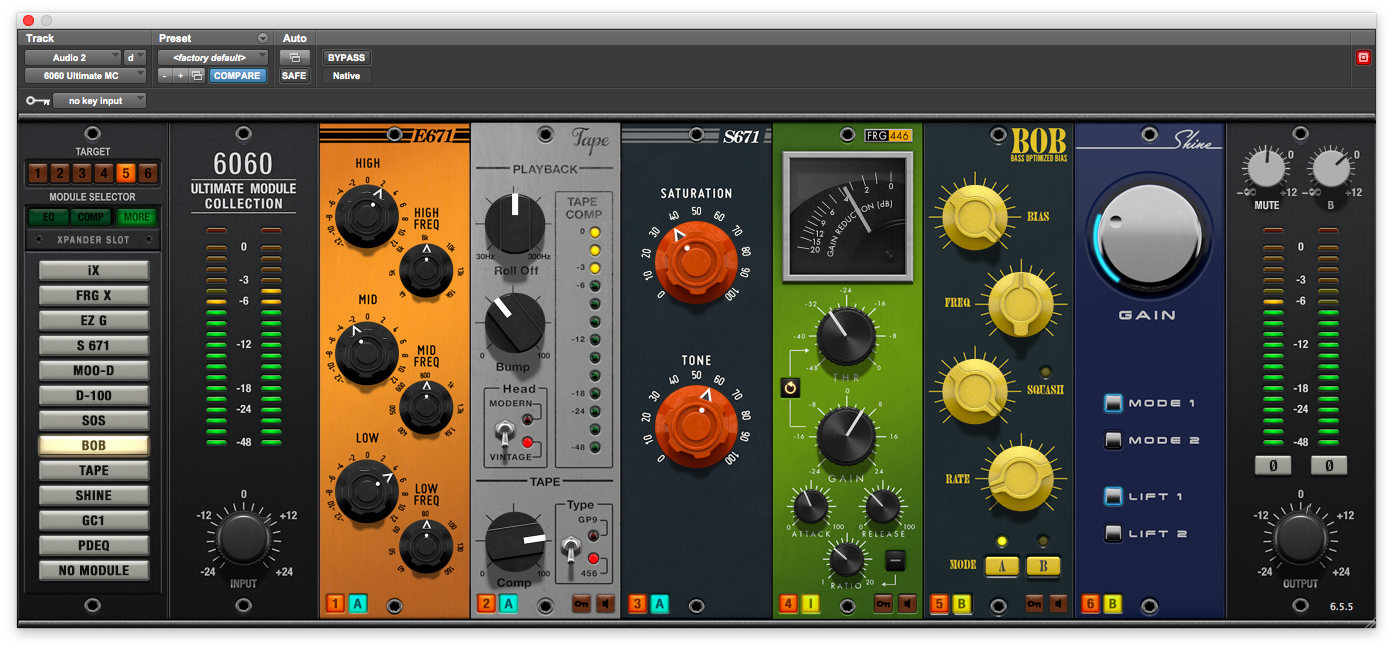Open the no key input dropdown
This screenshot has height=649, width=1393.
pyautogui.click(x=99, y=101)
